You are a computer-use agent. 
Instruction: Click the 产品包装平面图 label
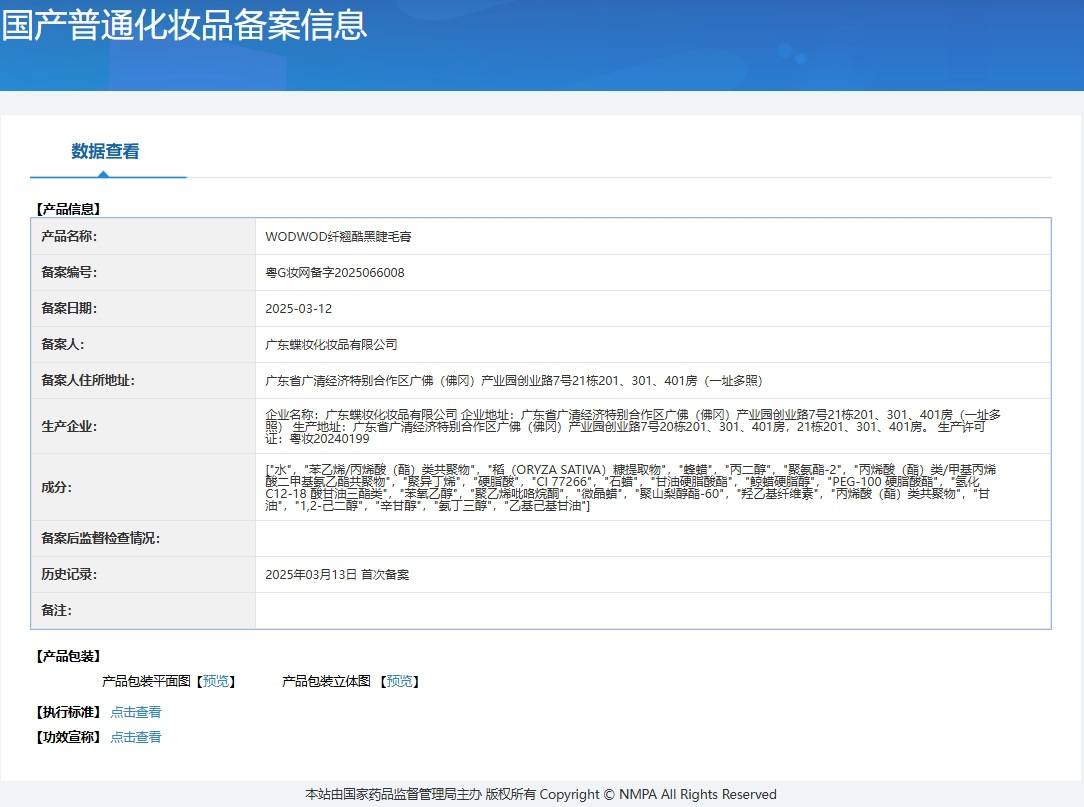click(146, 681)
